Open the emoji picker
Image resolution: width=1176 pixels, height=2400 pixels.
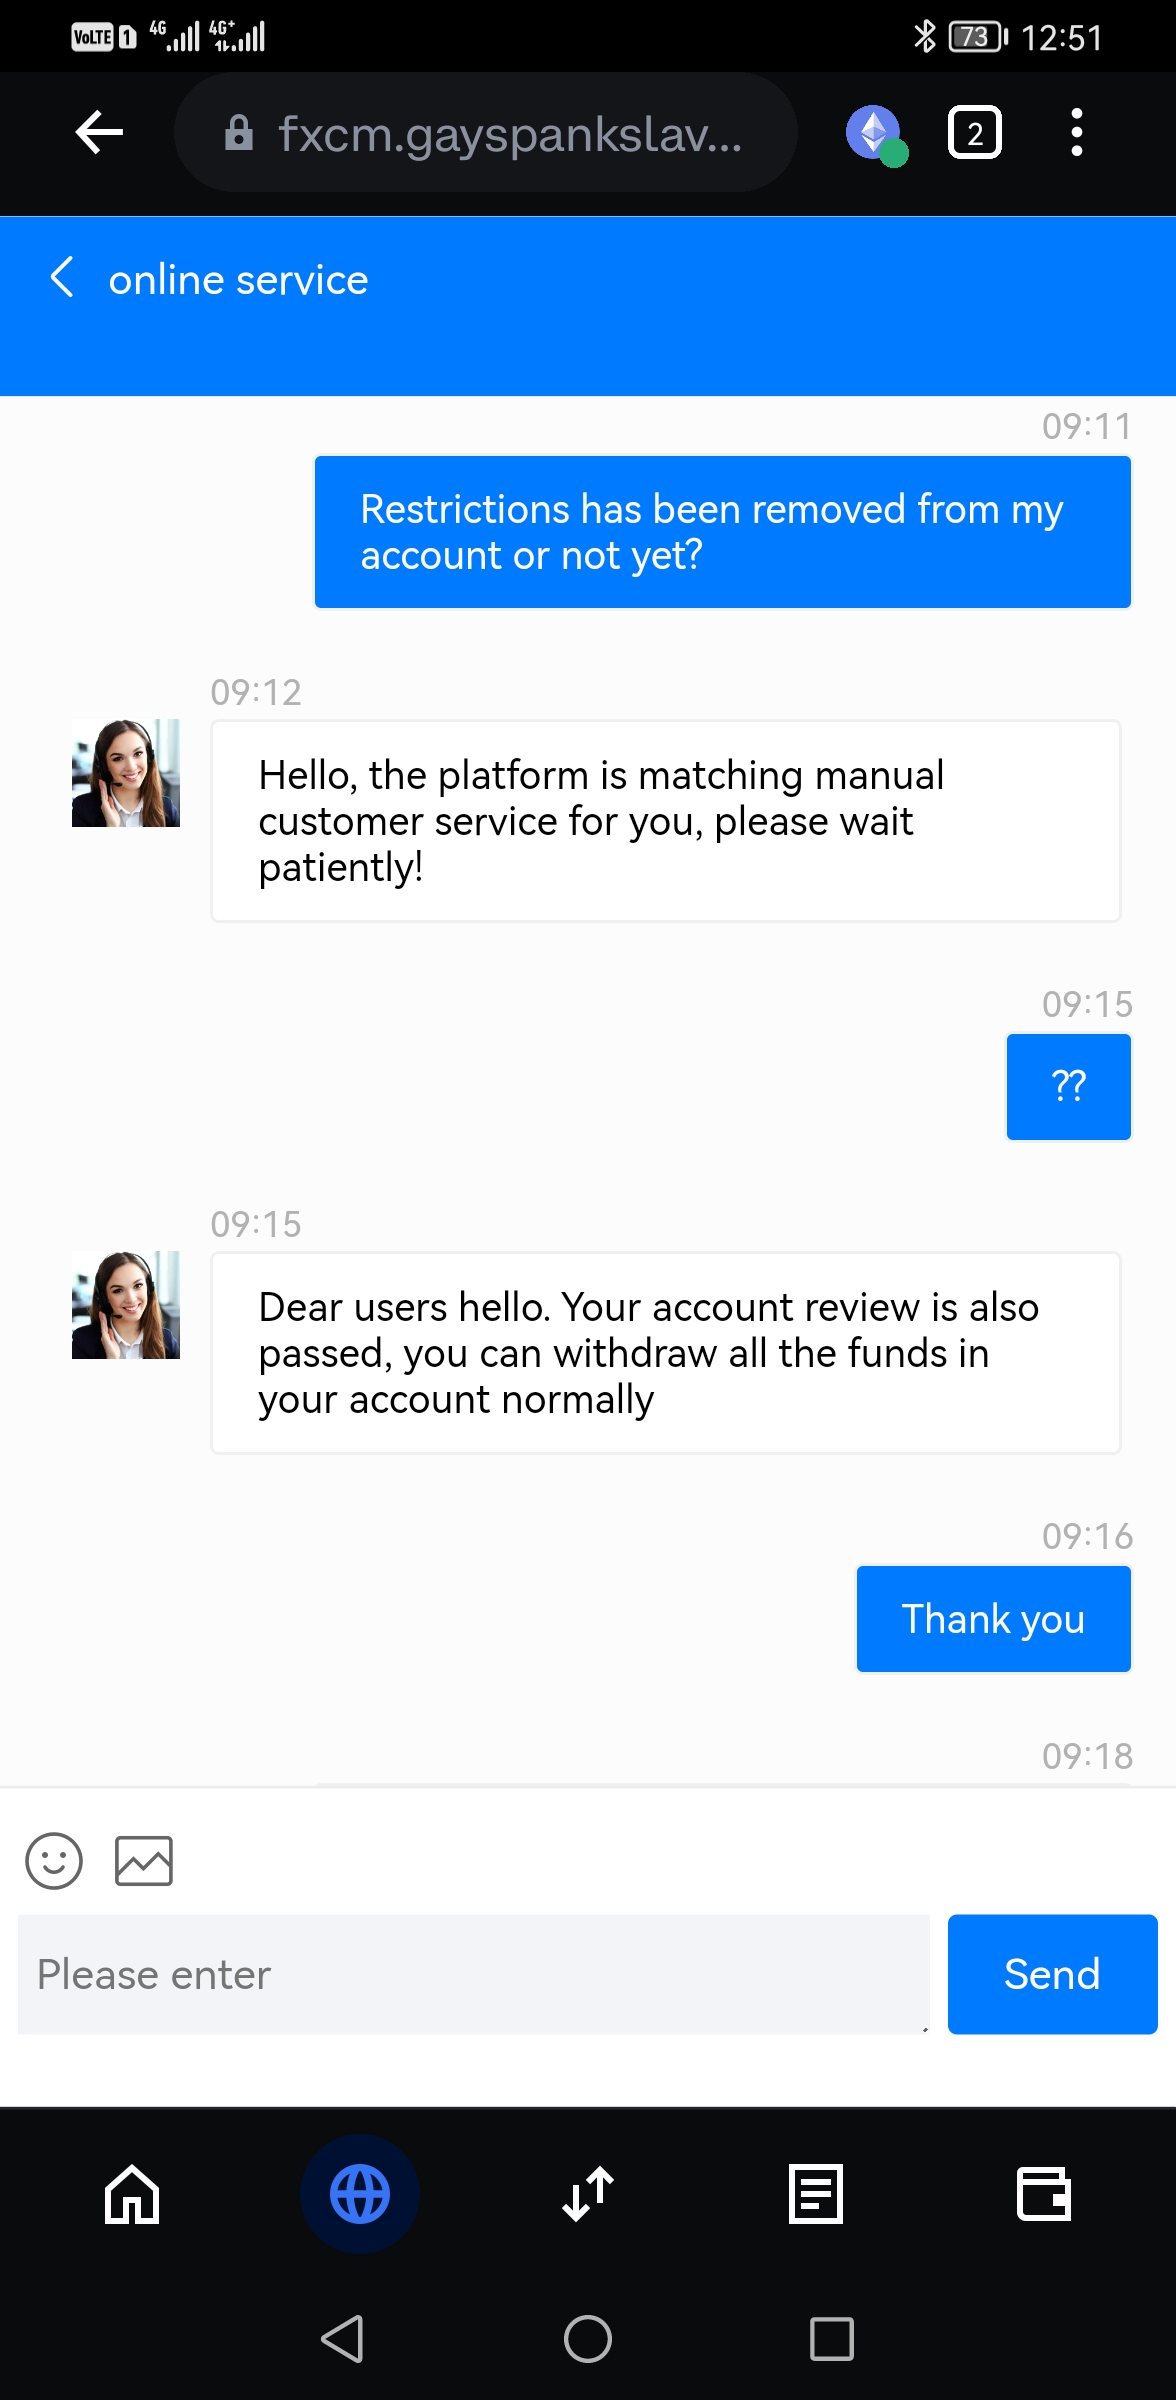click(54, 1860)
